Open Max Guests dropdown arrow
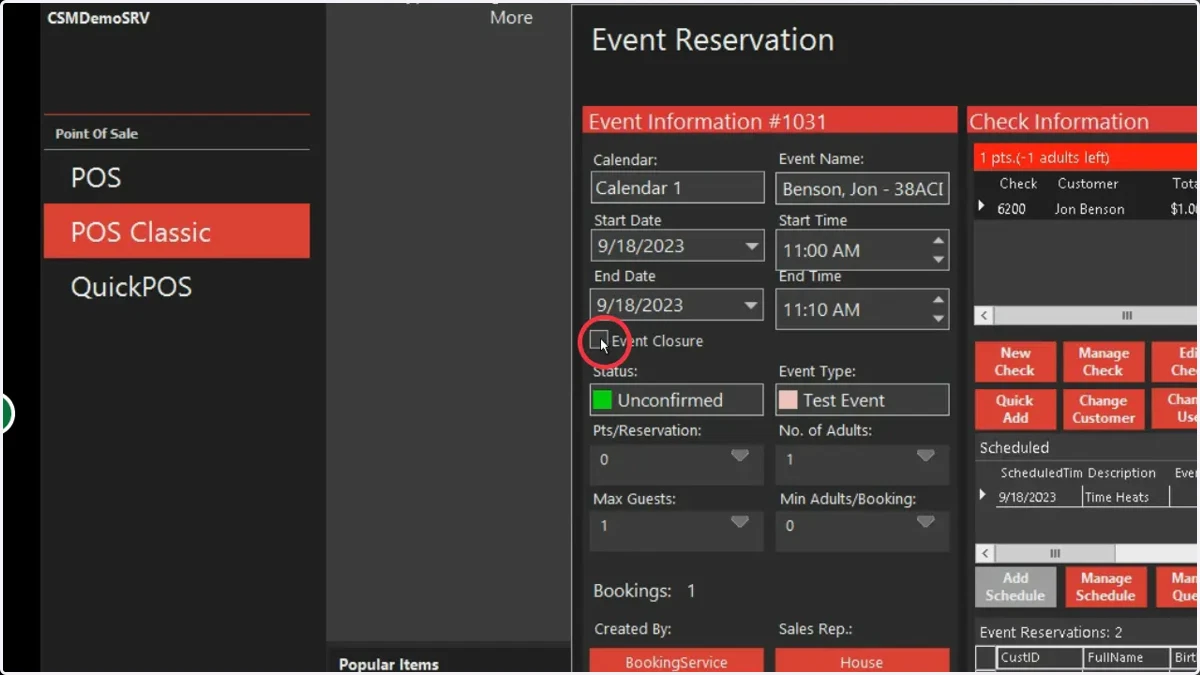This screenshot has height=675, width=1200. [740, 522]
